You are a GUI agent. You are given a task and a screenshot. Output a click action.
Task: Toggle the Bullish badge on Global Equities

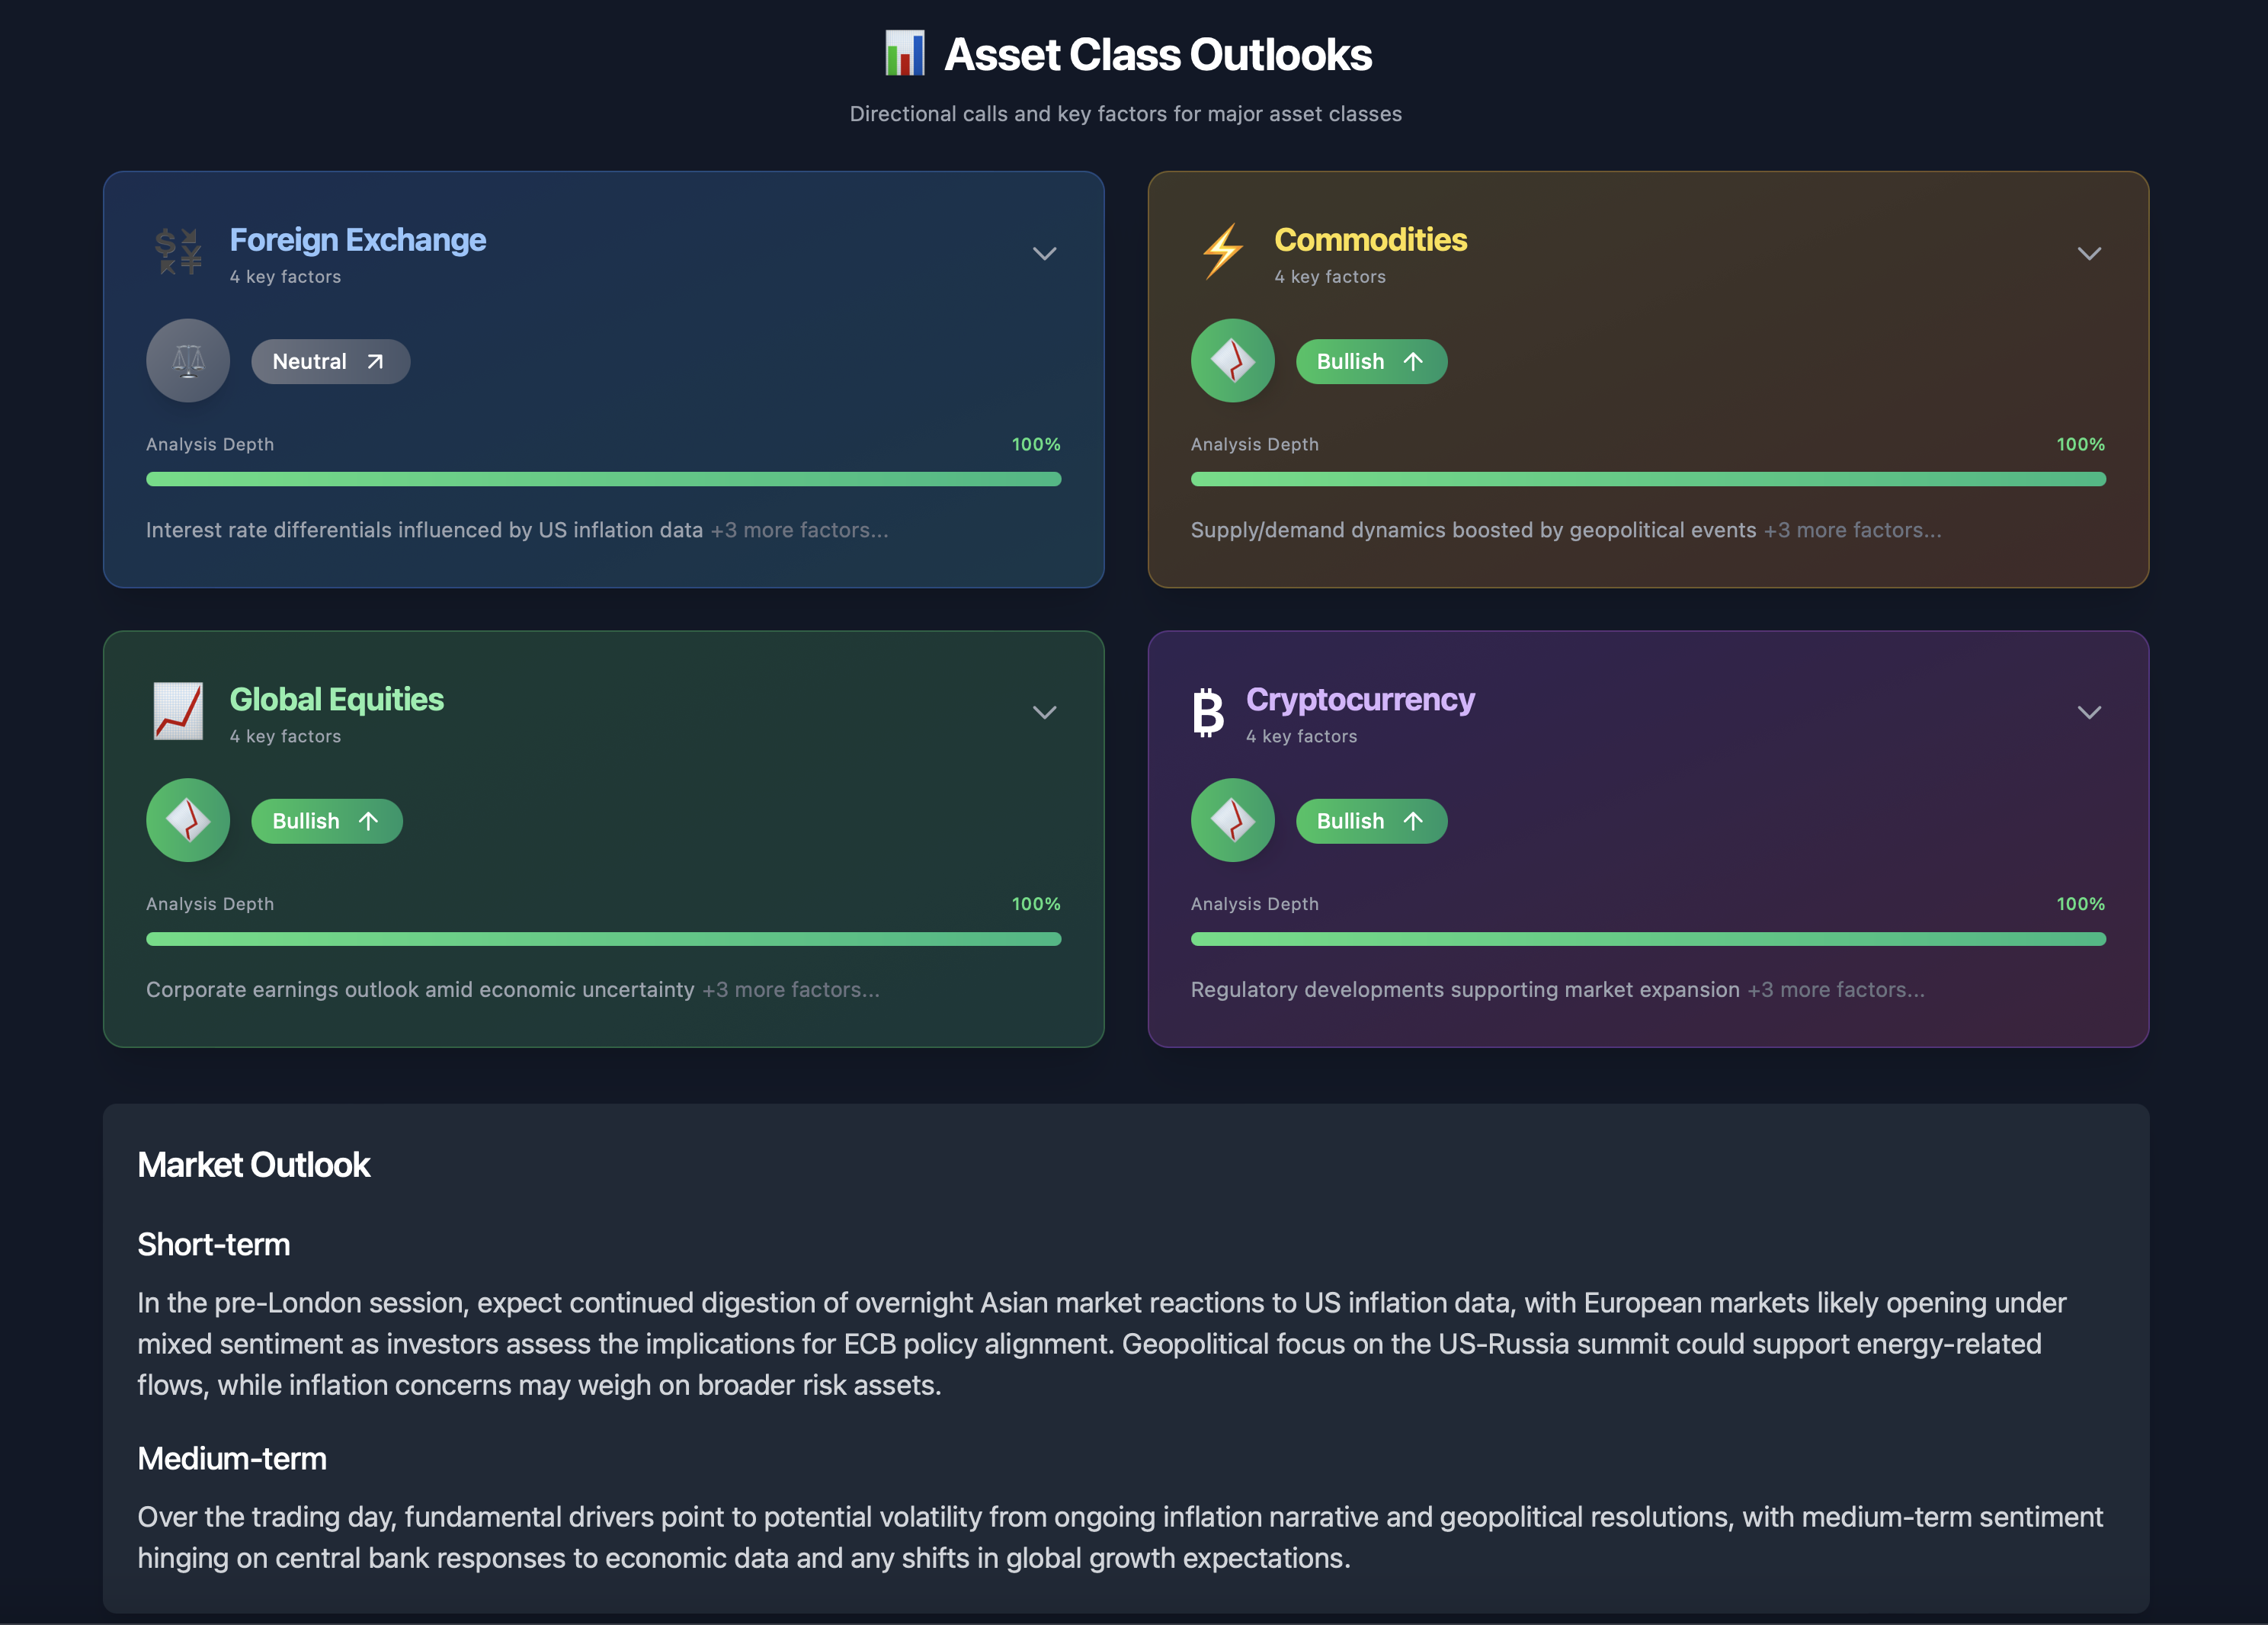326,820
